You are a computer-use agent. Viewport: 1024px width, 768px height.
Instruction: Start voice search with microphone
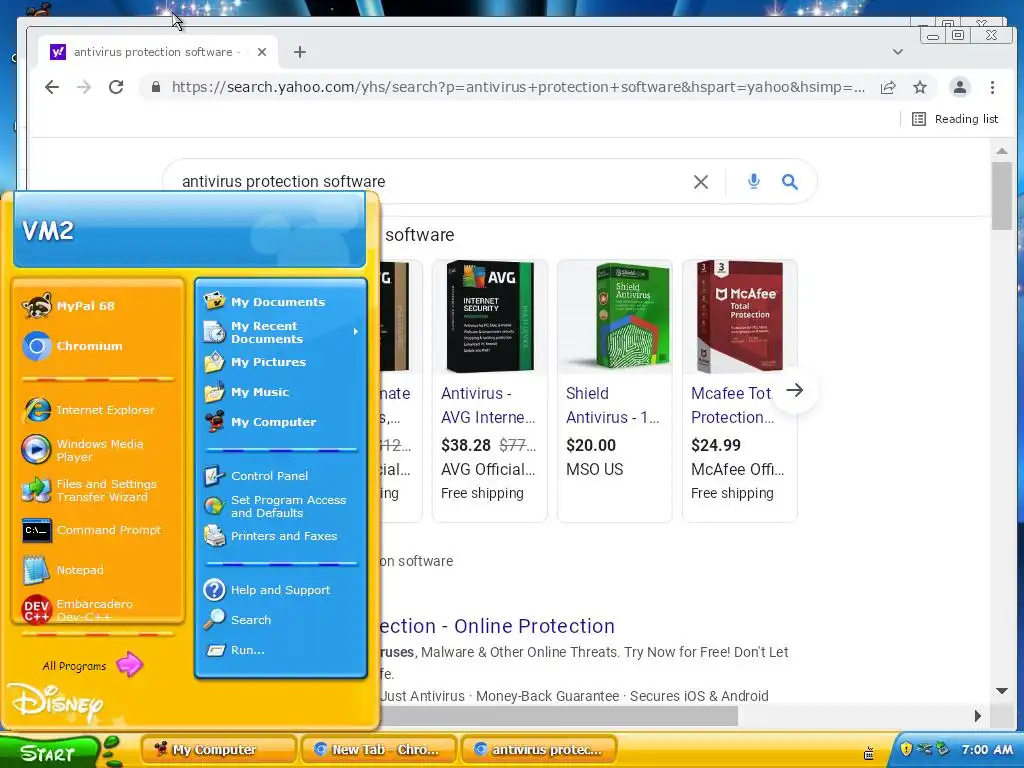pos(754,182)
